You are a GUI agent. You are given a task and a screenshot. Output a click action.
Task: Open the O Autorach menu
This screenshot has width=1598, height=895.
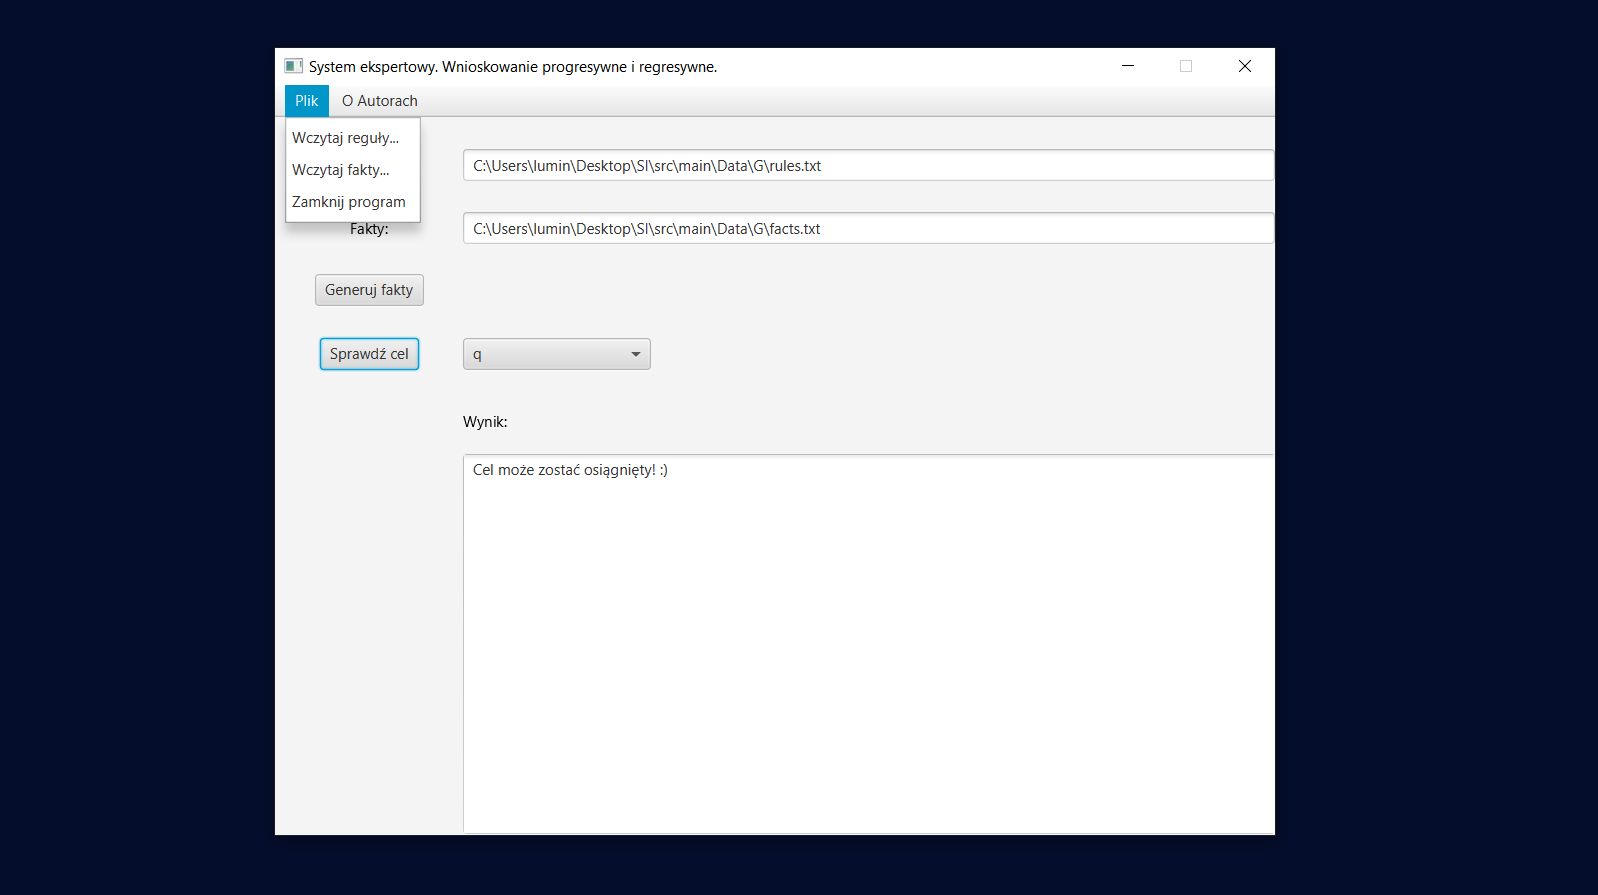[x=379, y=101]
